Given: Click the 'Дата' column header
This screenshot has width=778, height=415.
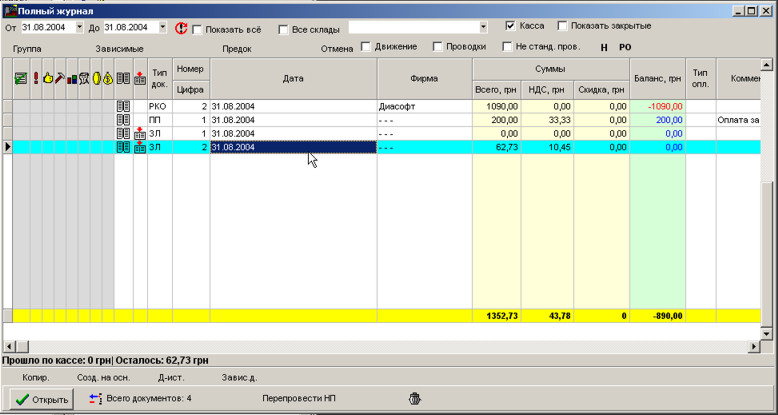Looking at the screenshot, I should click(293, 78).
